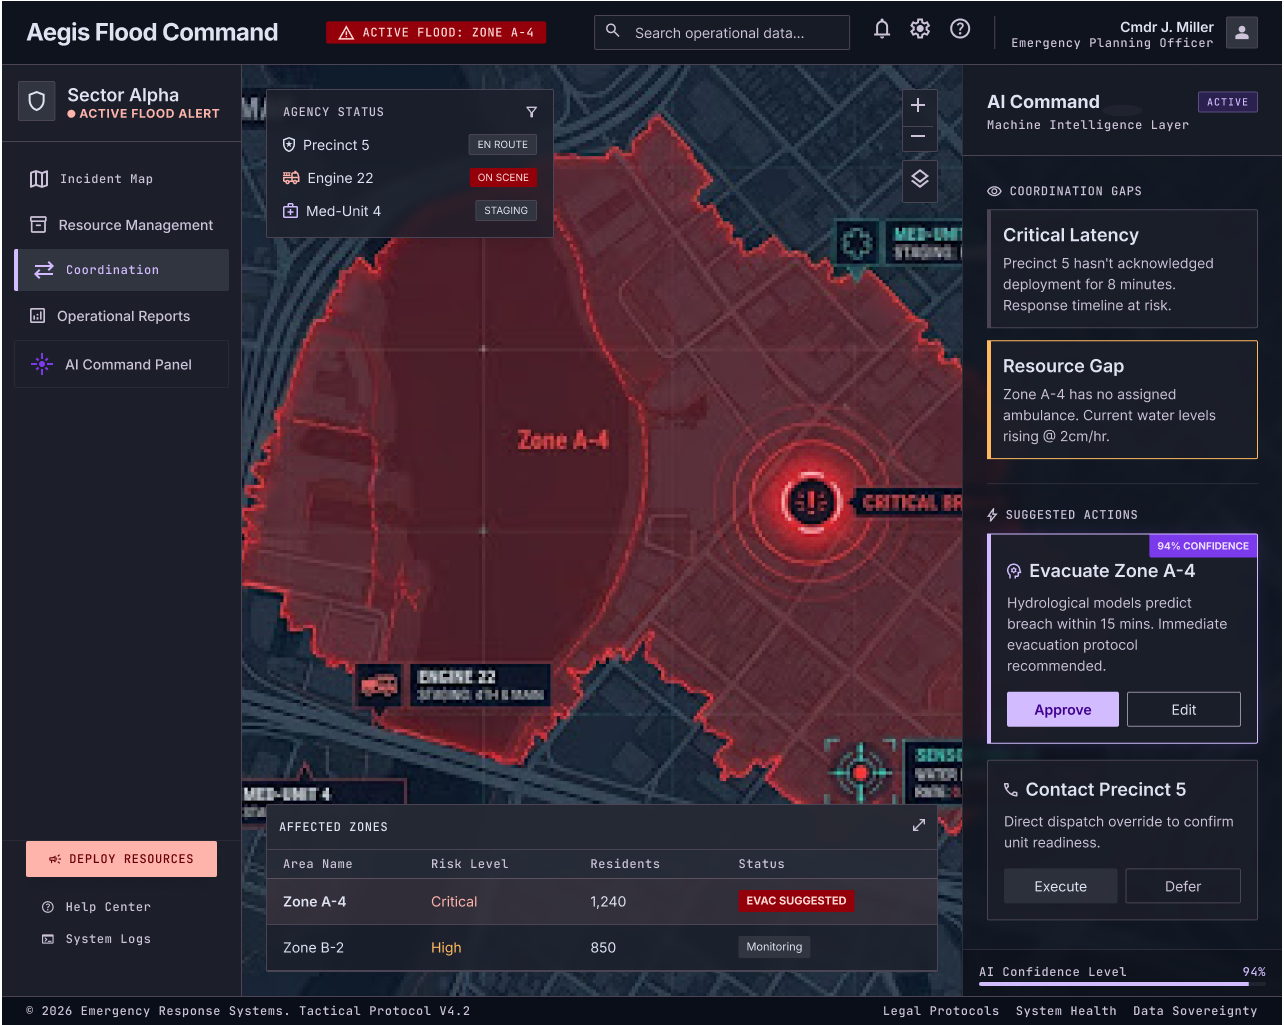The width and height of the screenshot is (1284, 1025).
Task: Click the warning triangle in flood banner
Action: tap(346, 33)
